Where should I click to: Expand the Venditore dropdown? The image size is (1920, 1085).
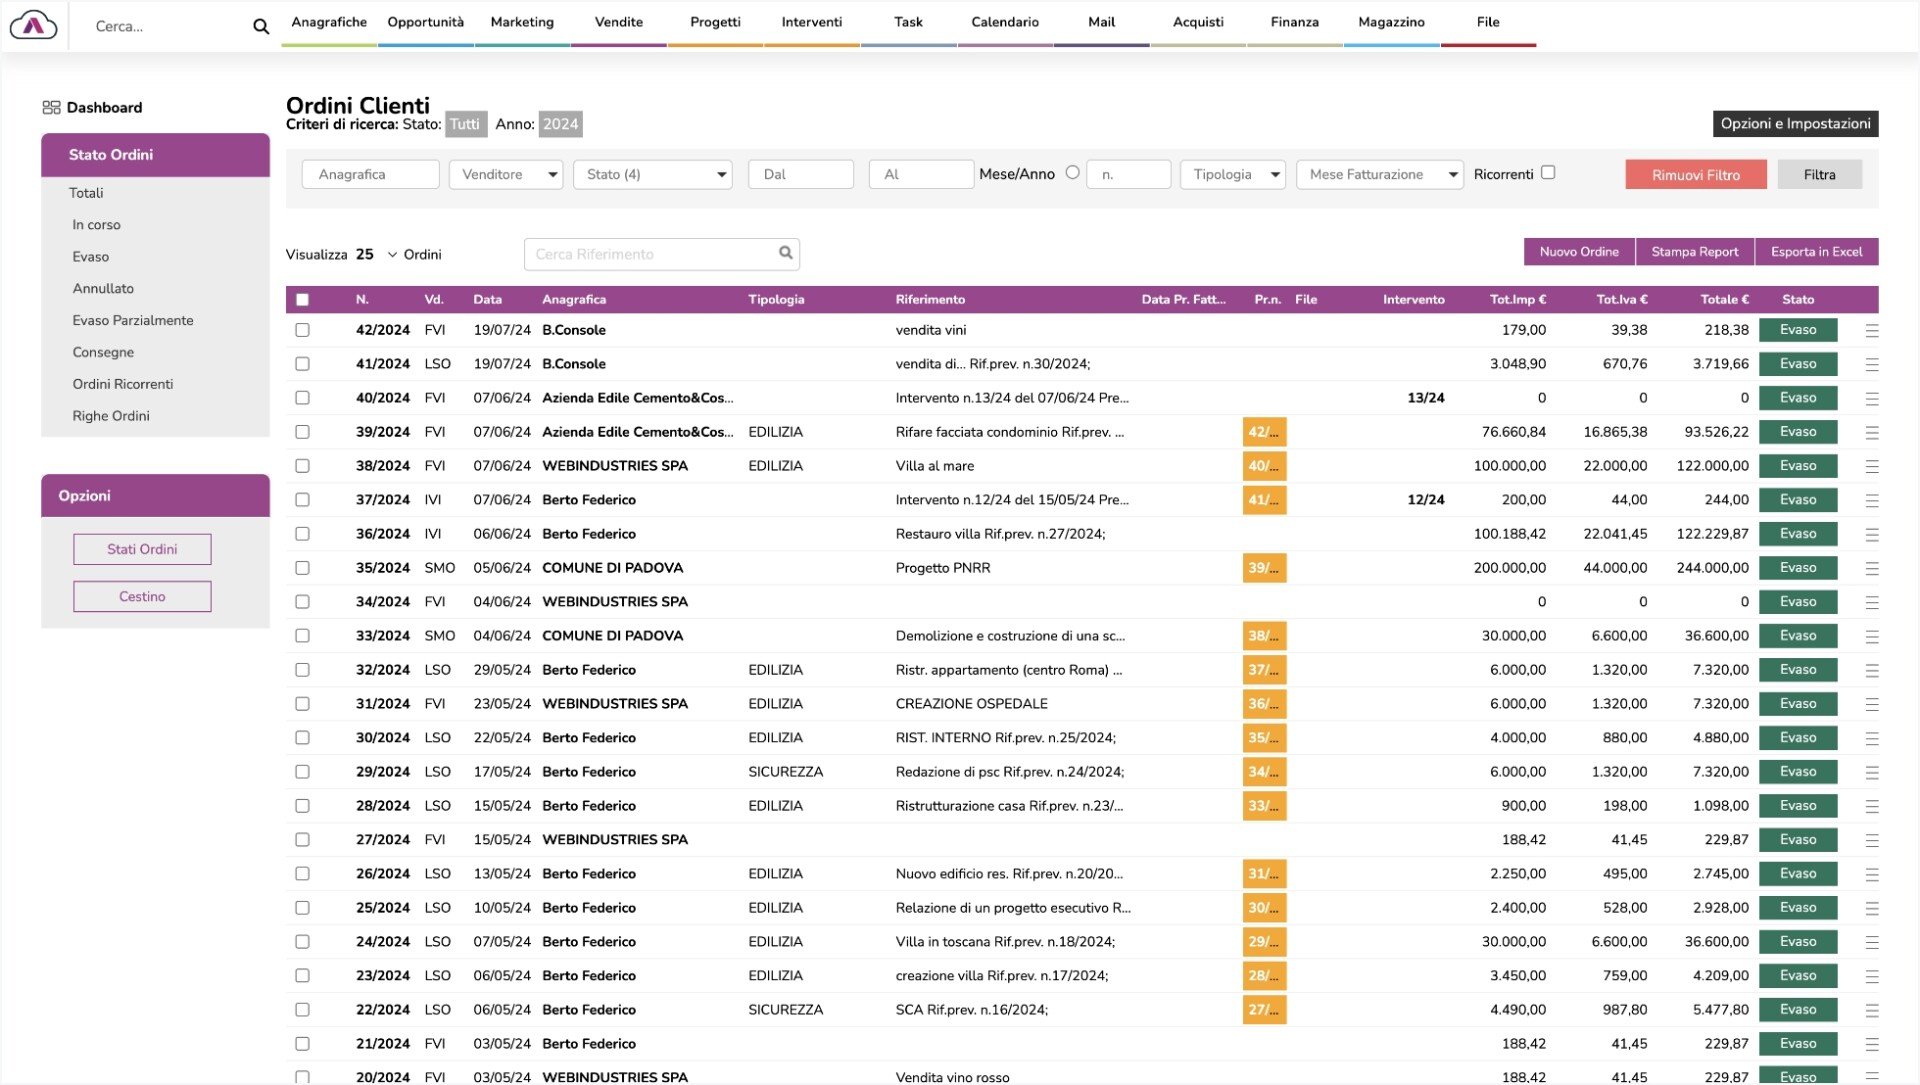click(x=506, y=174)
